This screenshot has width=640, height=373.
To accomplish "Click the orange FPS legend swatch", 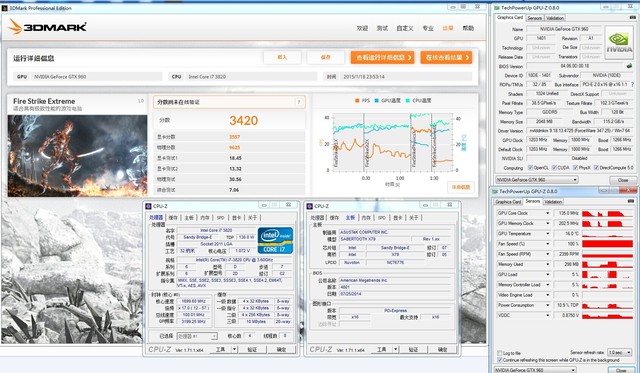I will 357,100.
